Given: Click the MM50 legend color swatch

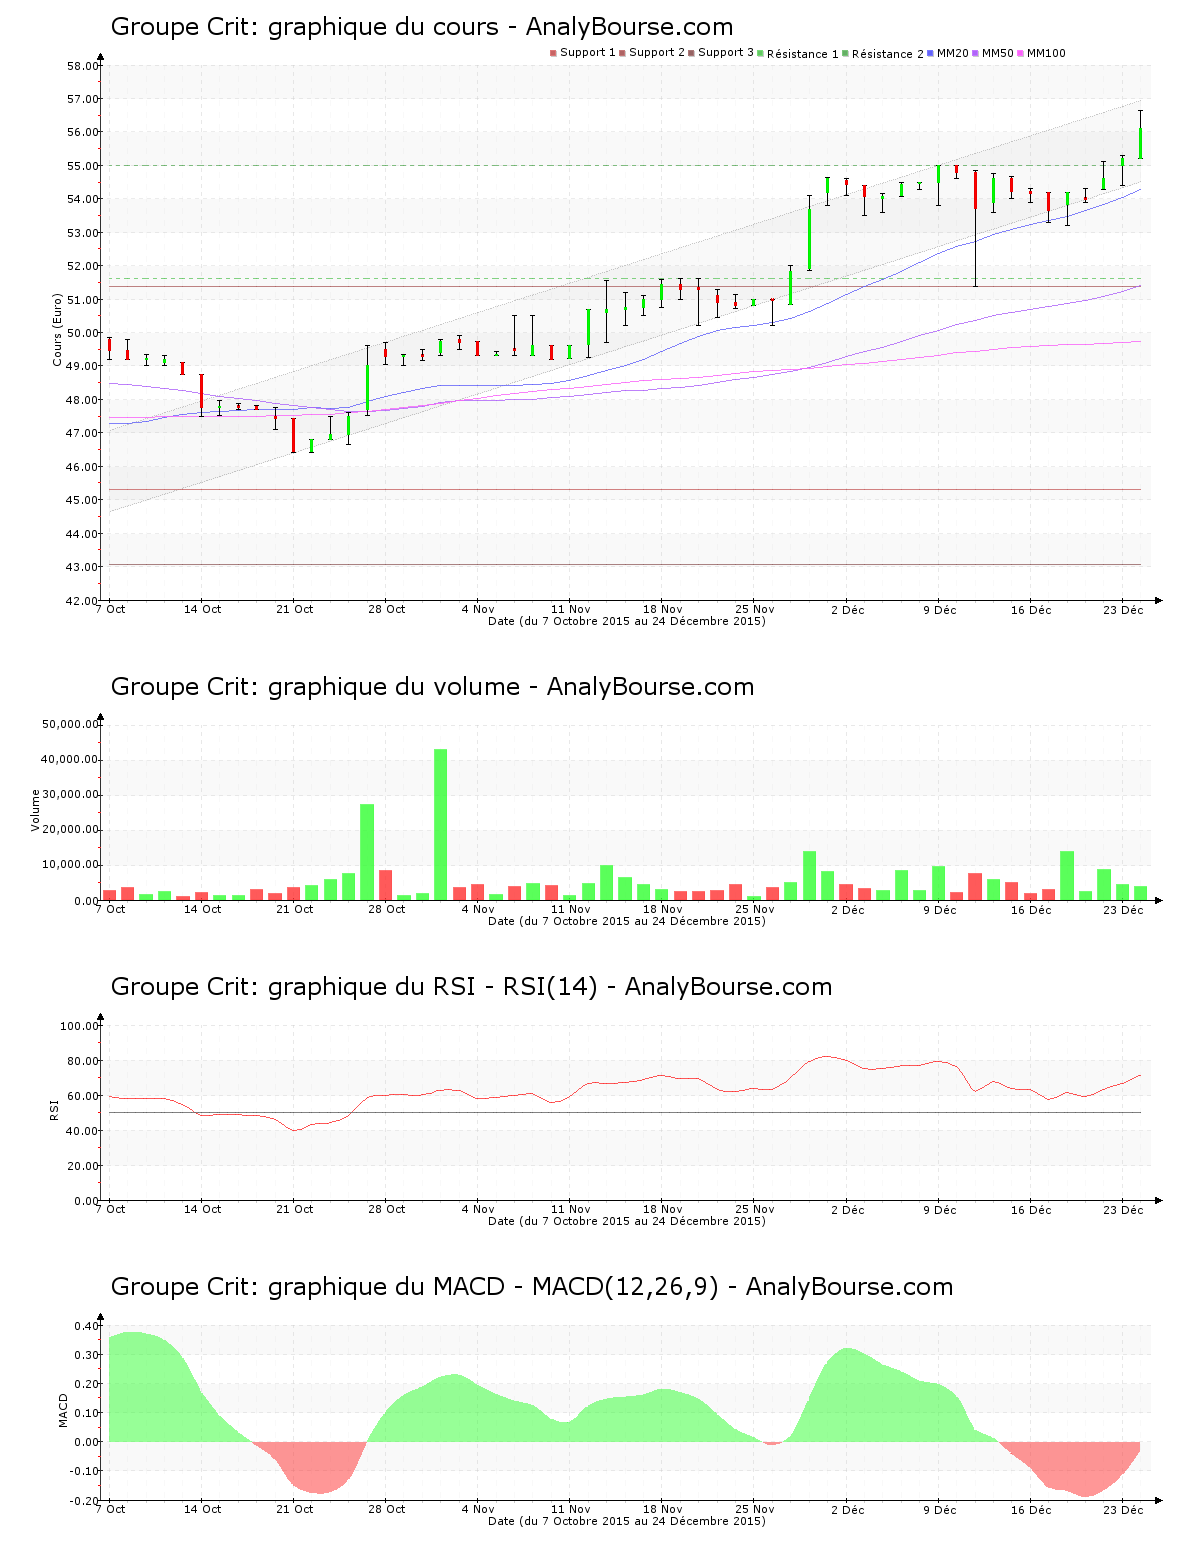Looking at the screenshot, I should pos(976,53).
